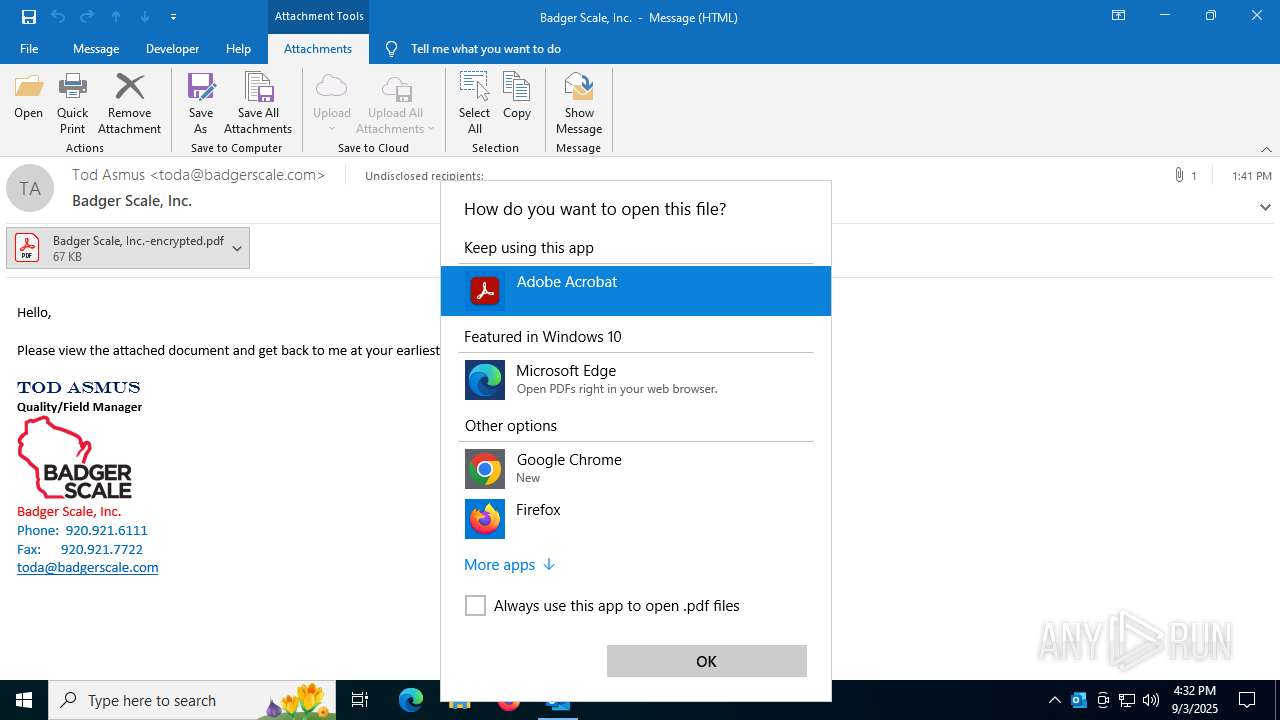Click OK in the open-with dialog
Image resolution: width=1280 pixels, height=720 pixels.
pyautogui.click(x=706, y=661)
